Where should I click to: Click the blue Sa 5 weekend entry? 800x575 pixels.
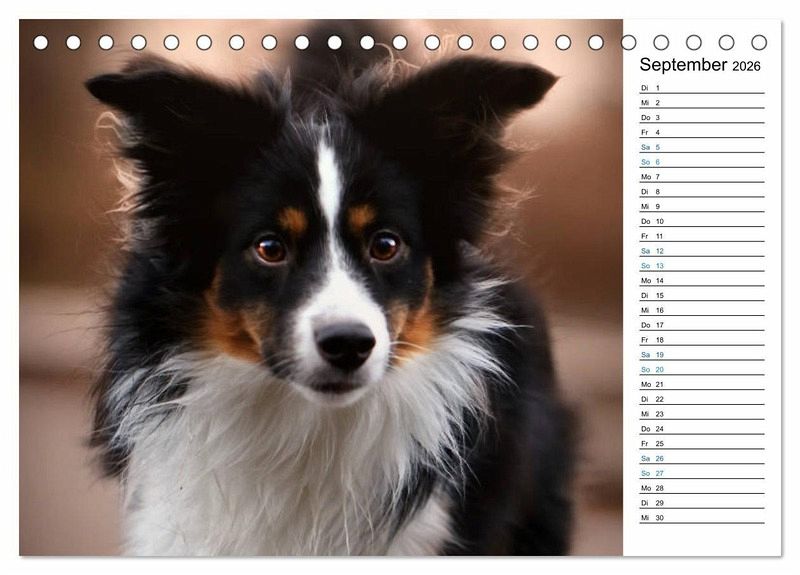[x=701, y=147]
